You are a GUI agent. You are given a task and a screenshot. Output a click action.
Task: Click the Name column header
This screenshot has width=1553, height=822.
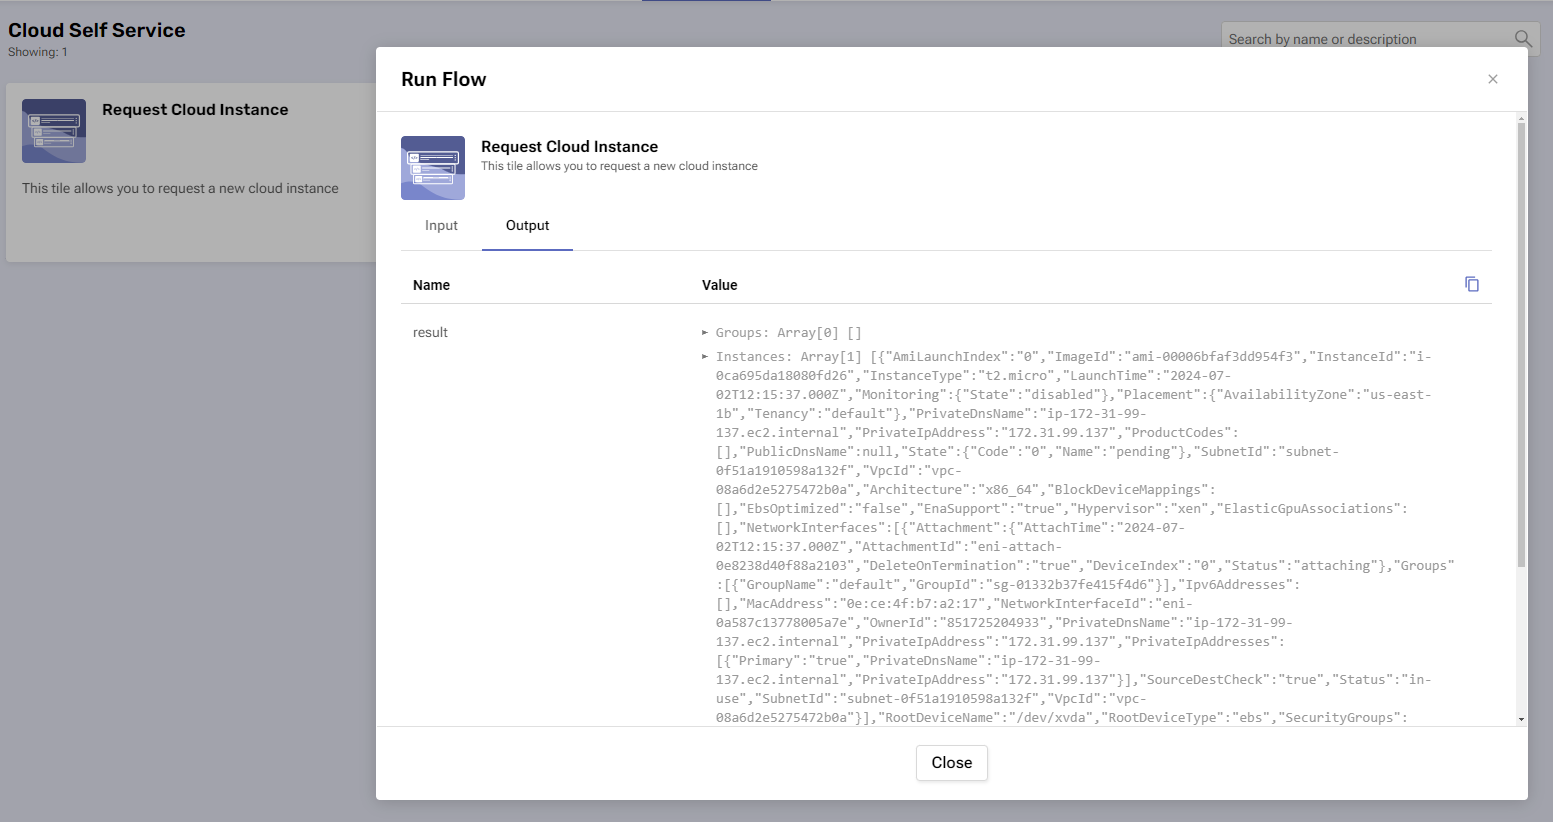[431, 285]
